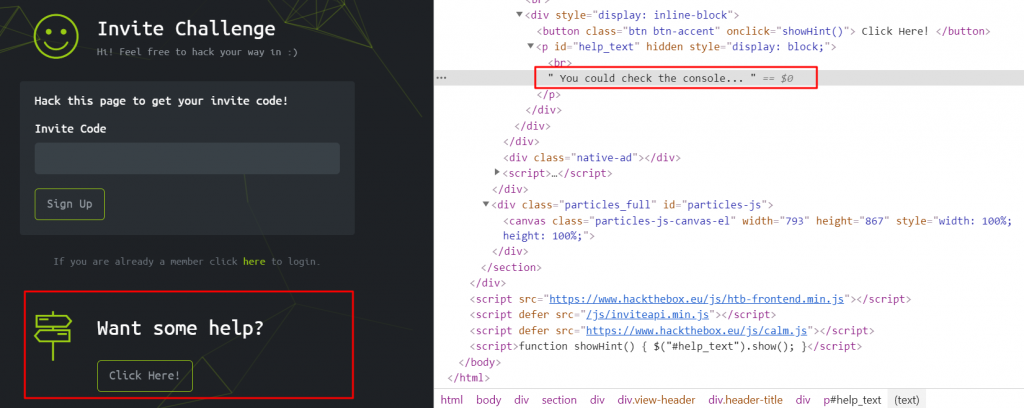Select the closing </html> tag line

469,378
